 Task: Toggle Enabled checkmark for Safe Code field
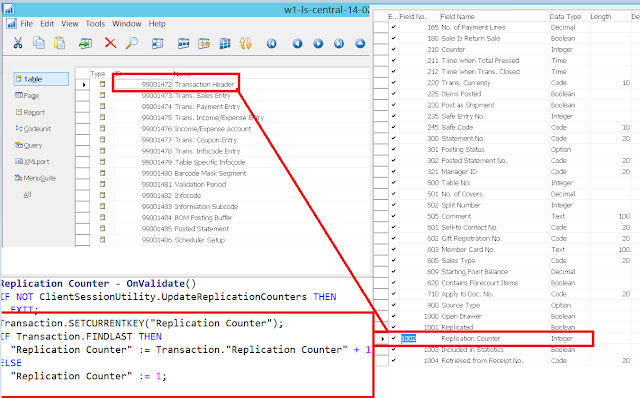click(x=393, y=127)
